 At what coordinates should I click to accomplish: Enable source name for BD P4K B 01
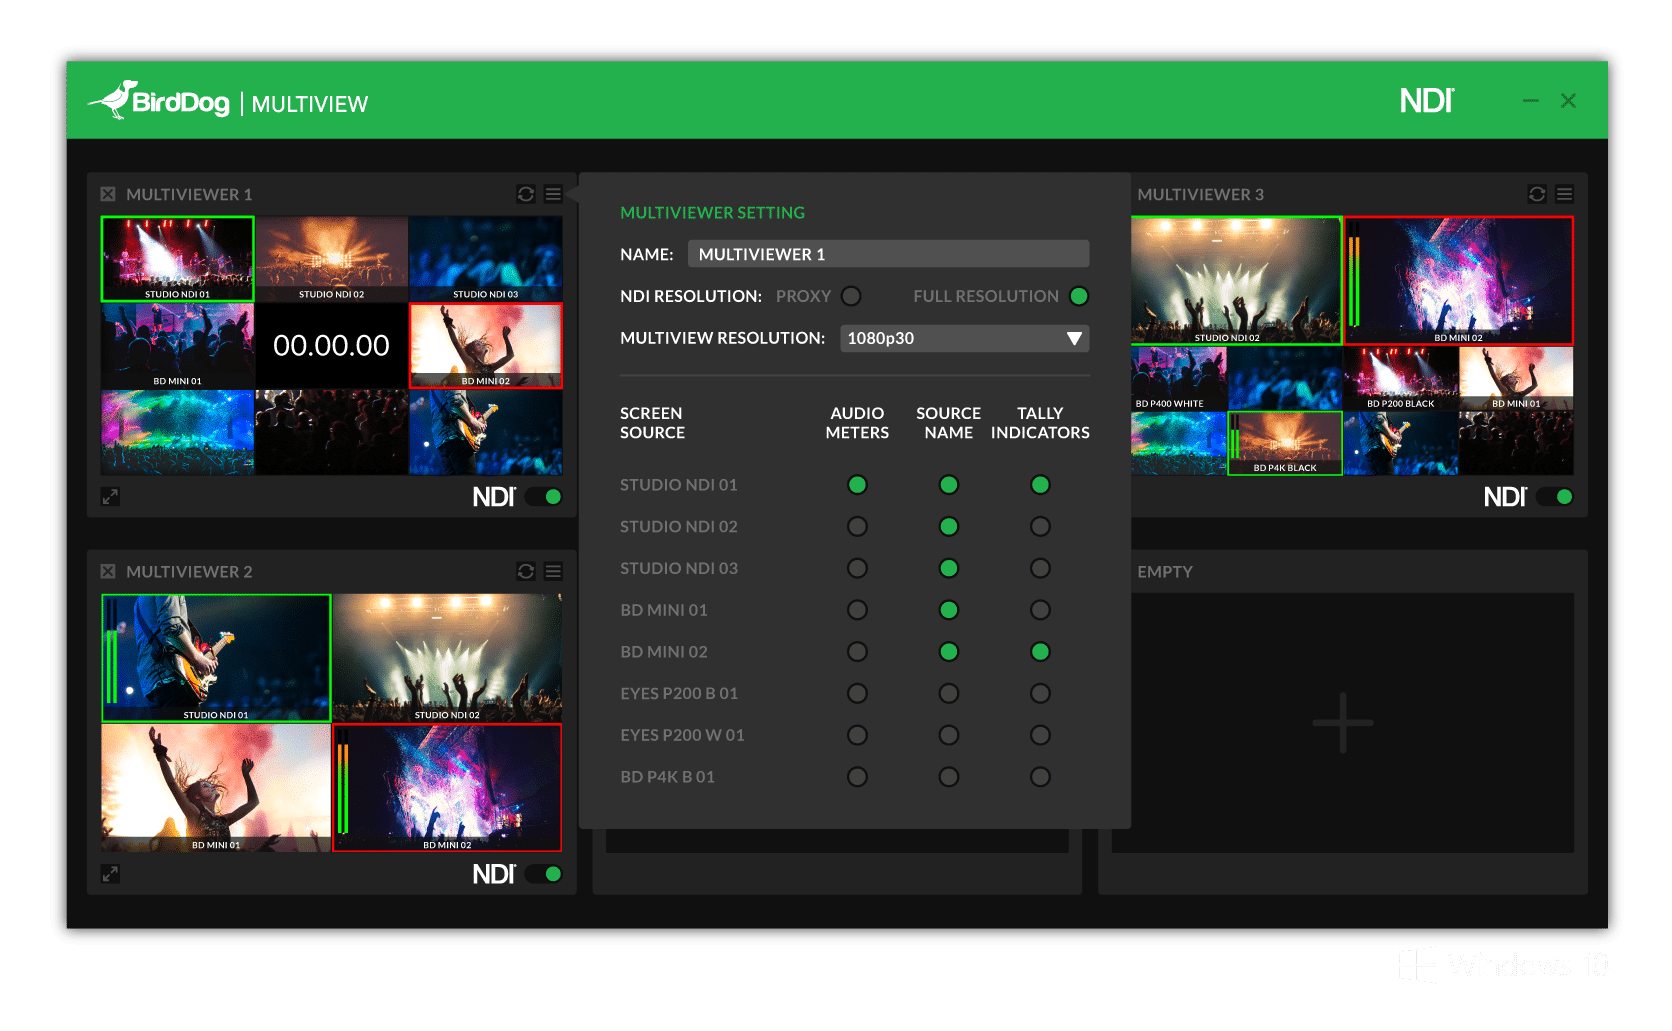coord(949,777)
